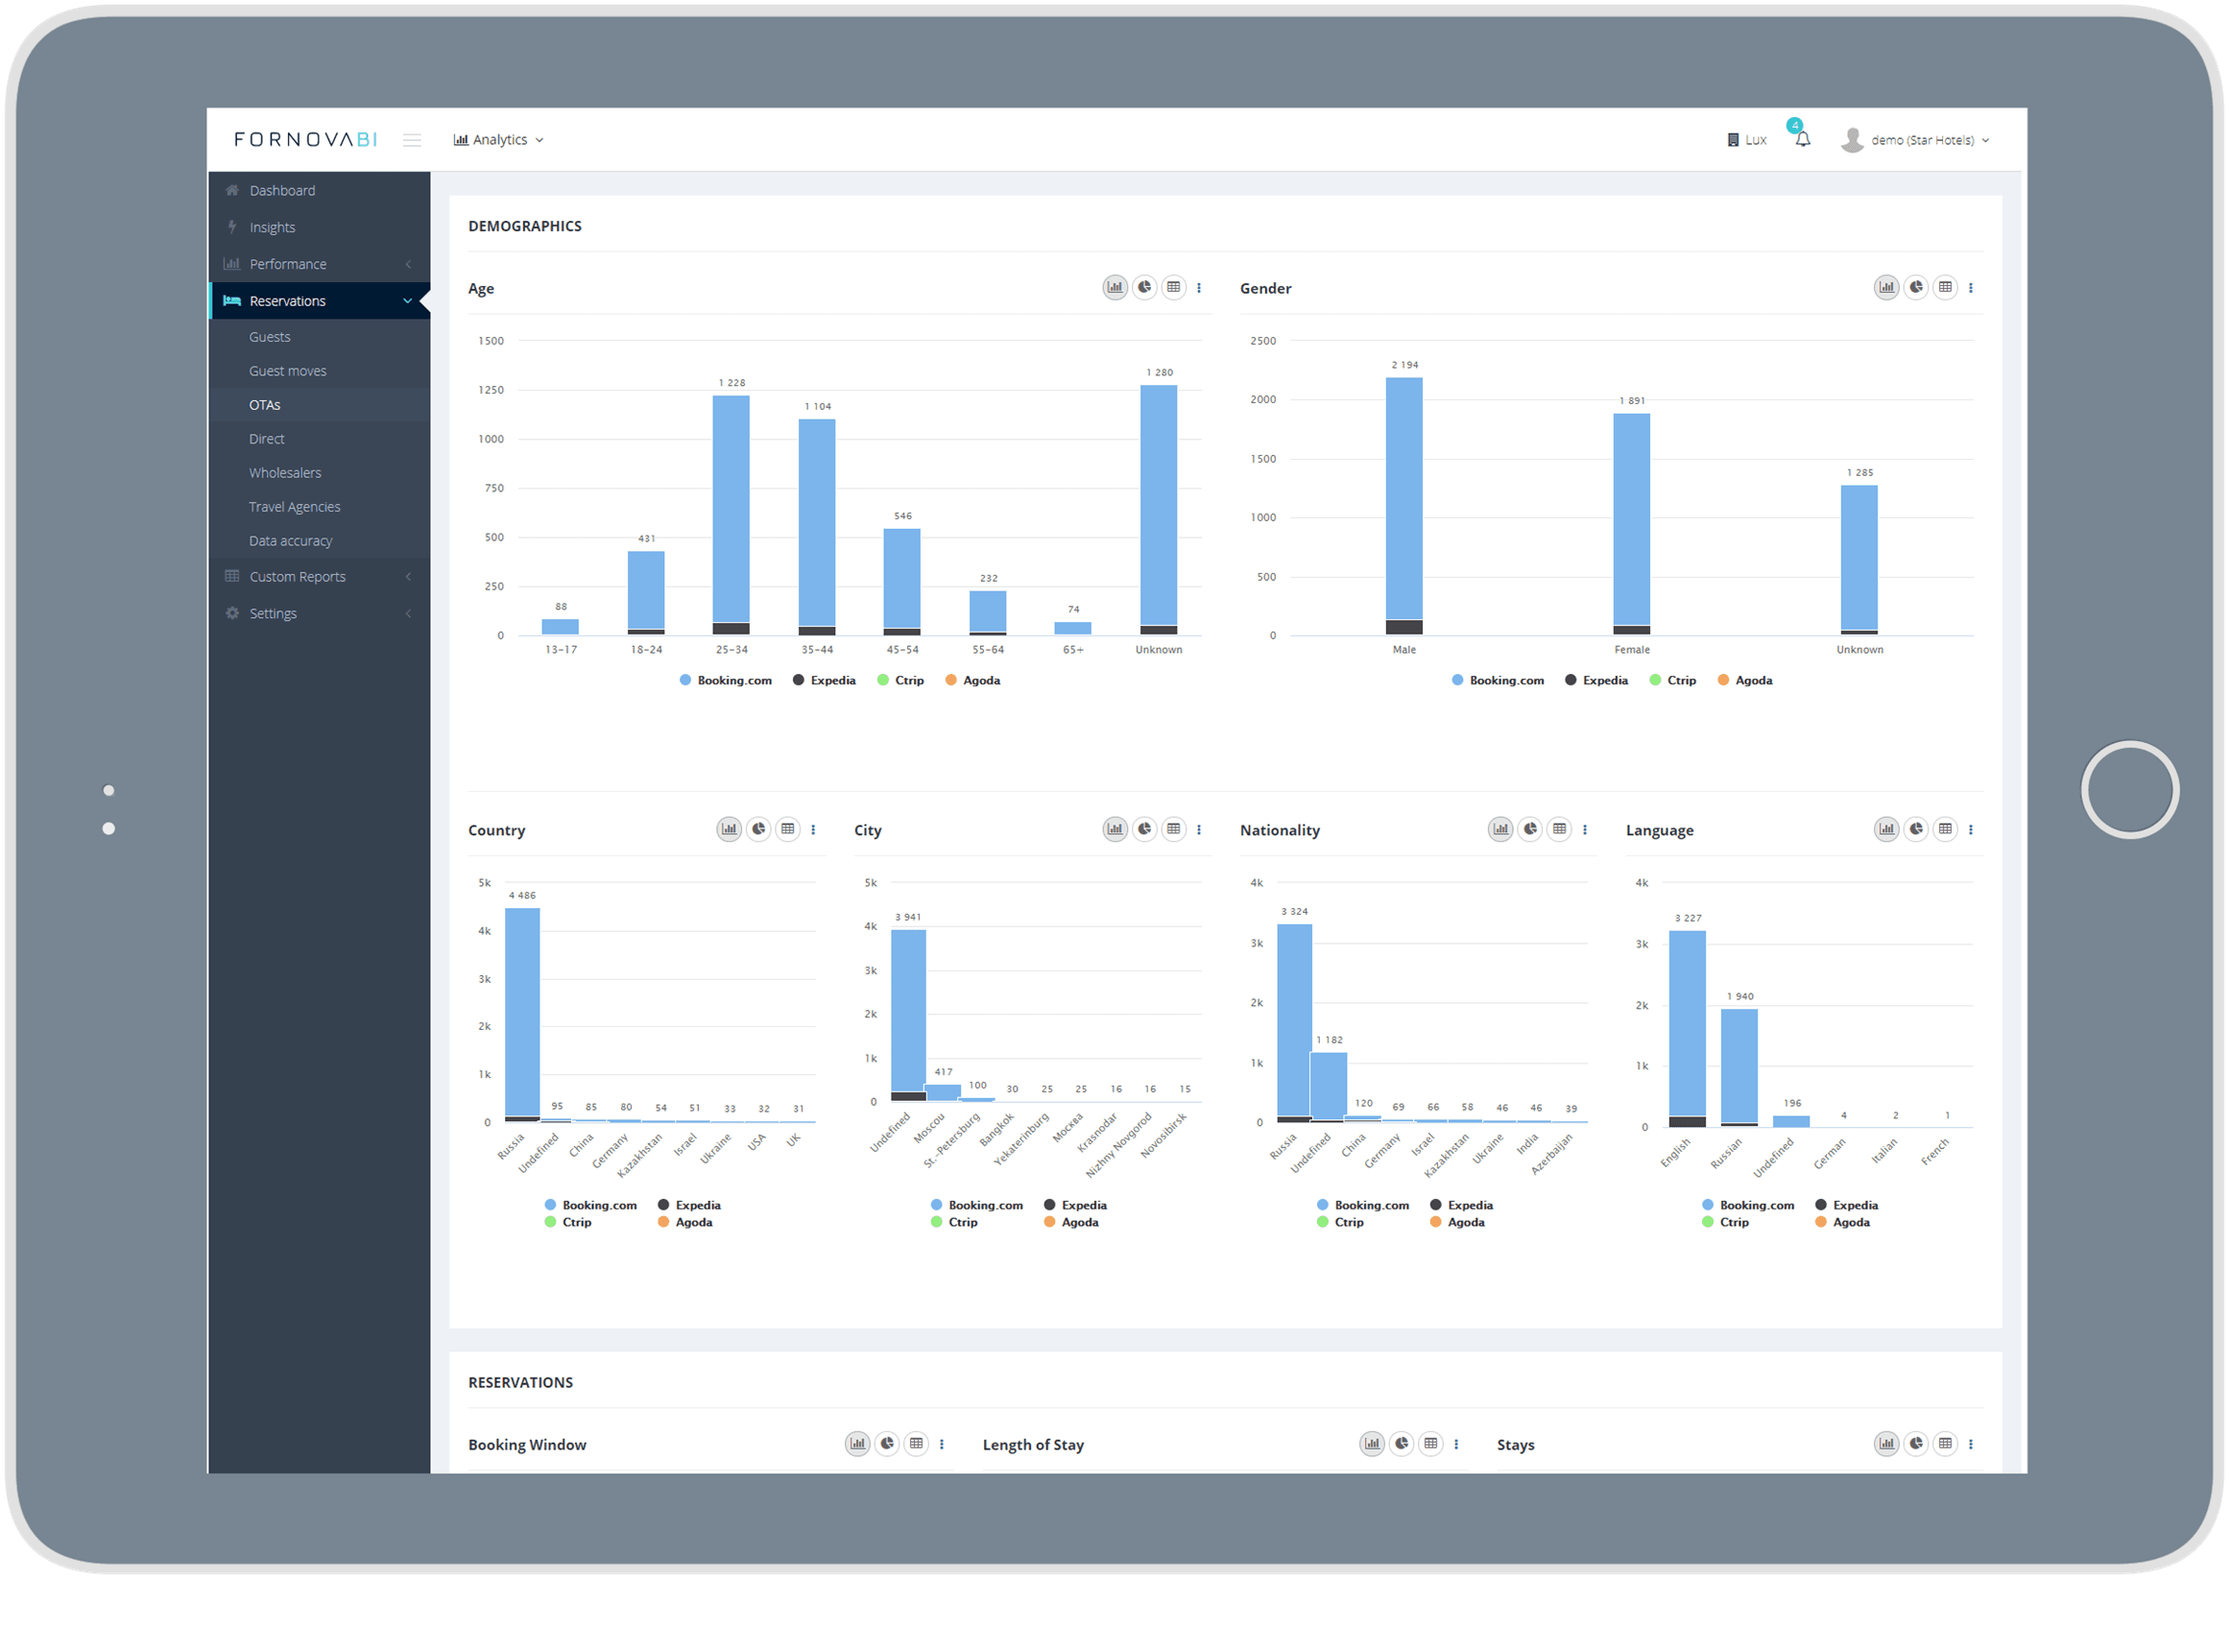The width and height of the screenshot is (2230, 1652).
Task: Open notifications bell icon
Action: [x=1802, y=139]
